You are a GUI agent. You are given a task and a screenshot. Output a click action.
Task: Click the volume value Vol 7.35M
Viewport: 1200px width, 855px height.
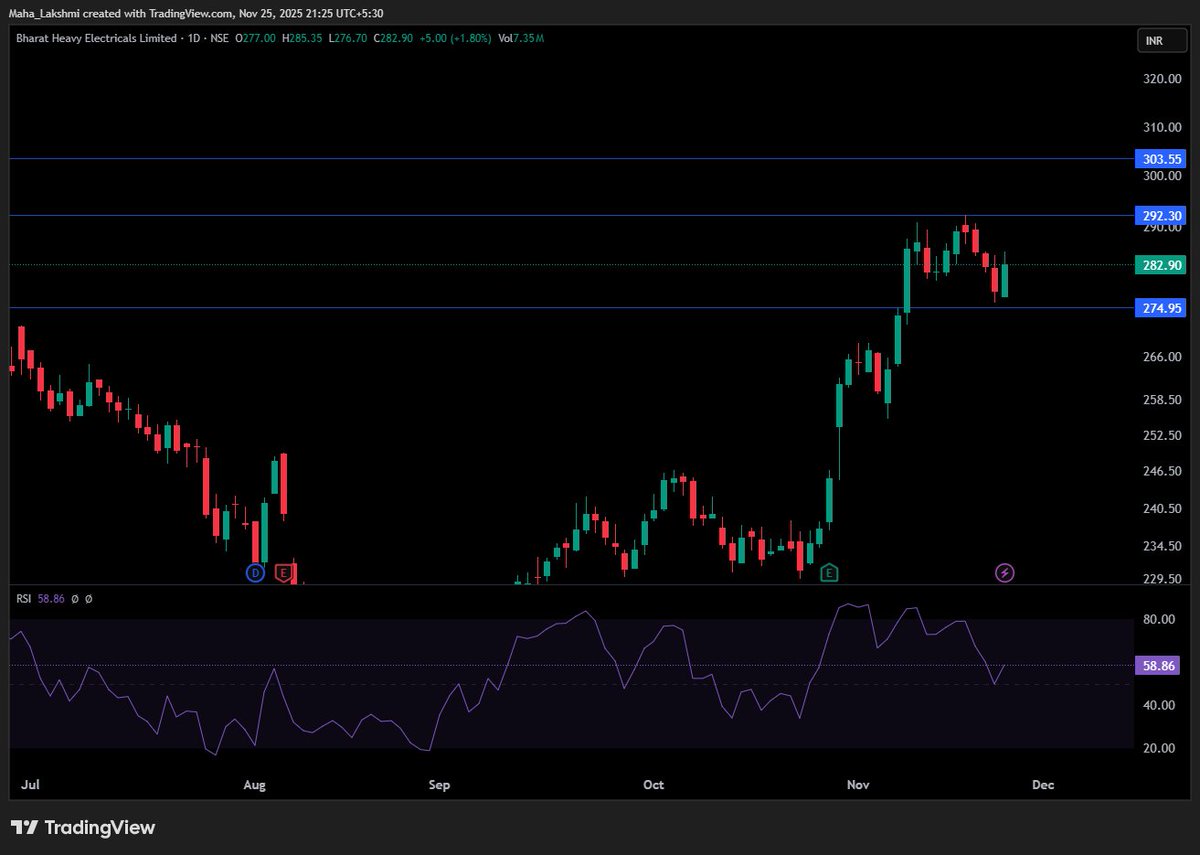(521, 38)
